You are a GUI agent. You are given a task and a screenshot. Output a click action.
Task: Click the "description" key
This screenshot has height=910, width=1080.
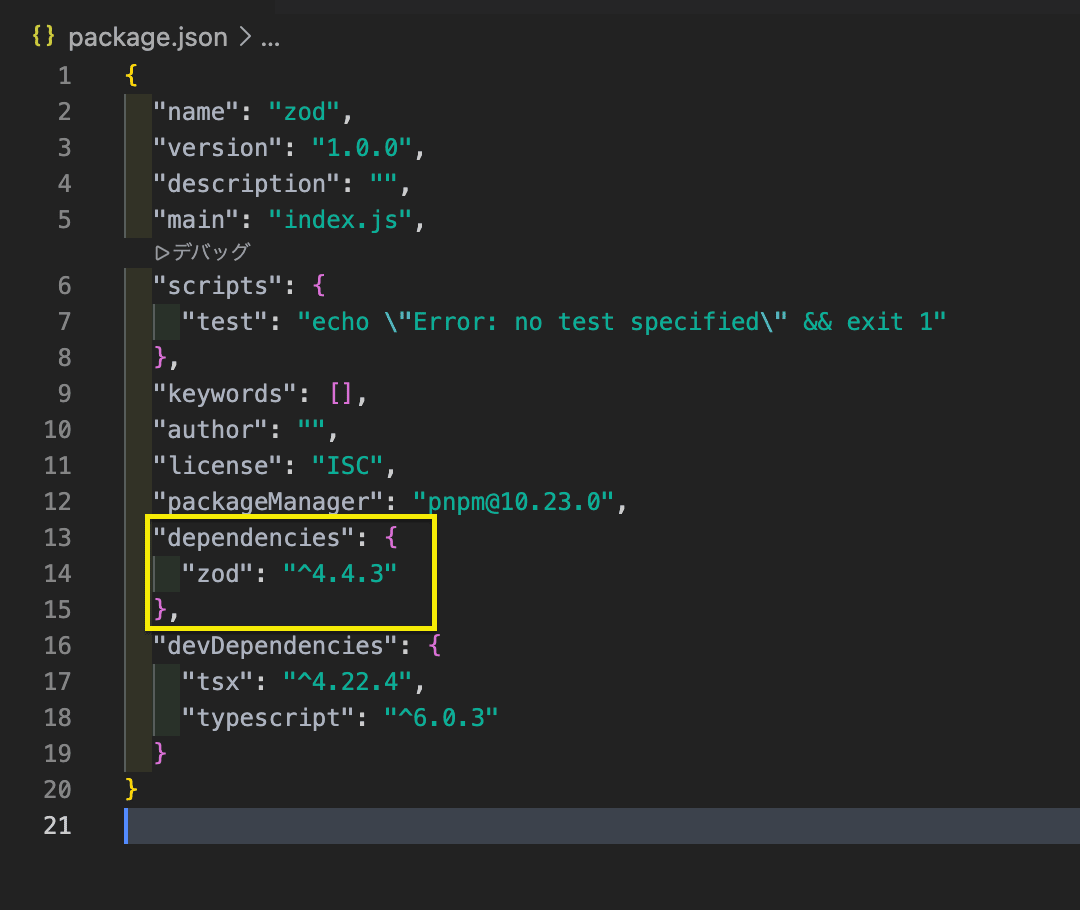247,184
